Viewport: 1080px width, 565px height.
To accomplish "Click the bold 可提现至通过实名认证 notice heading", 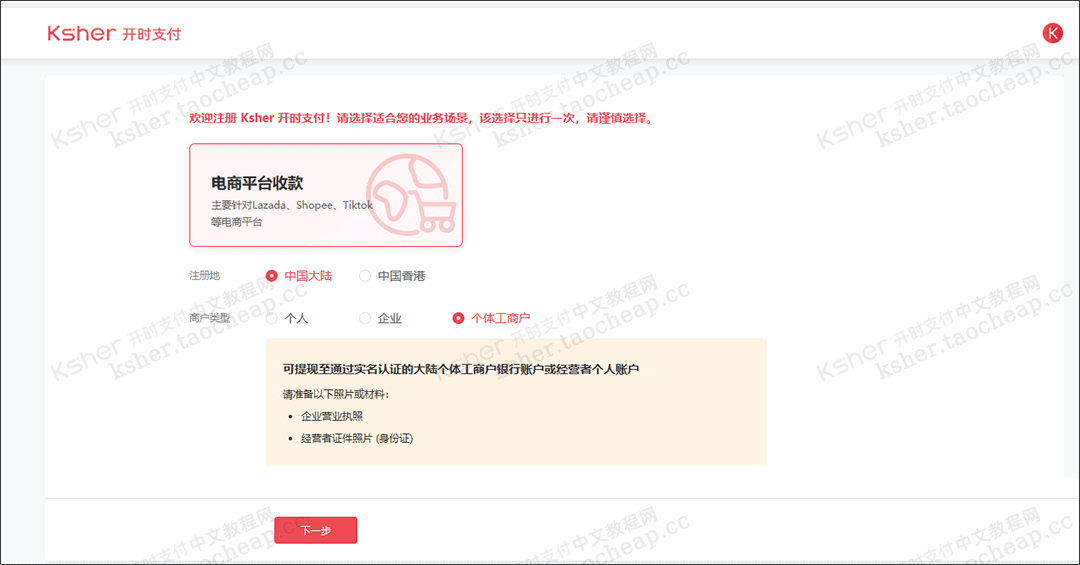I will 461,369.
